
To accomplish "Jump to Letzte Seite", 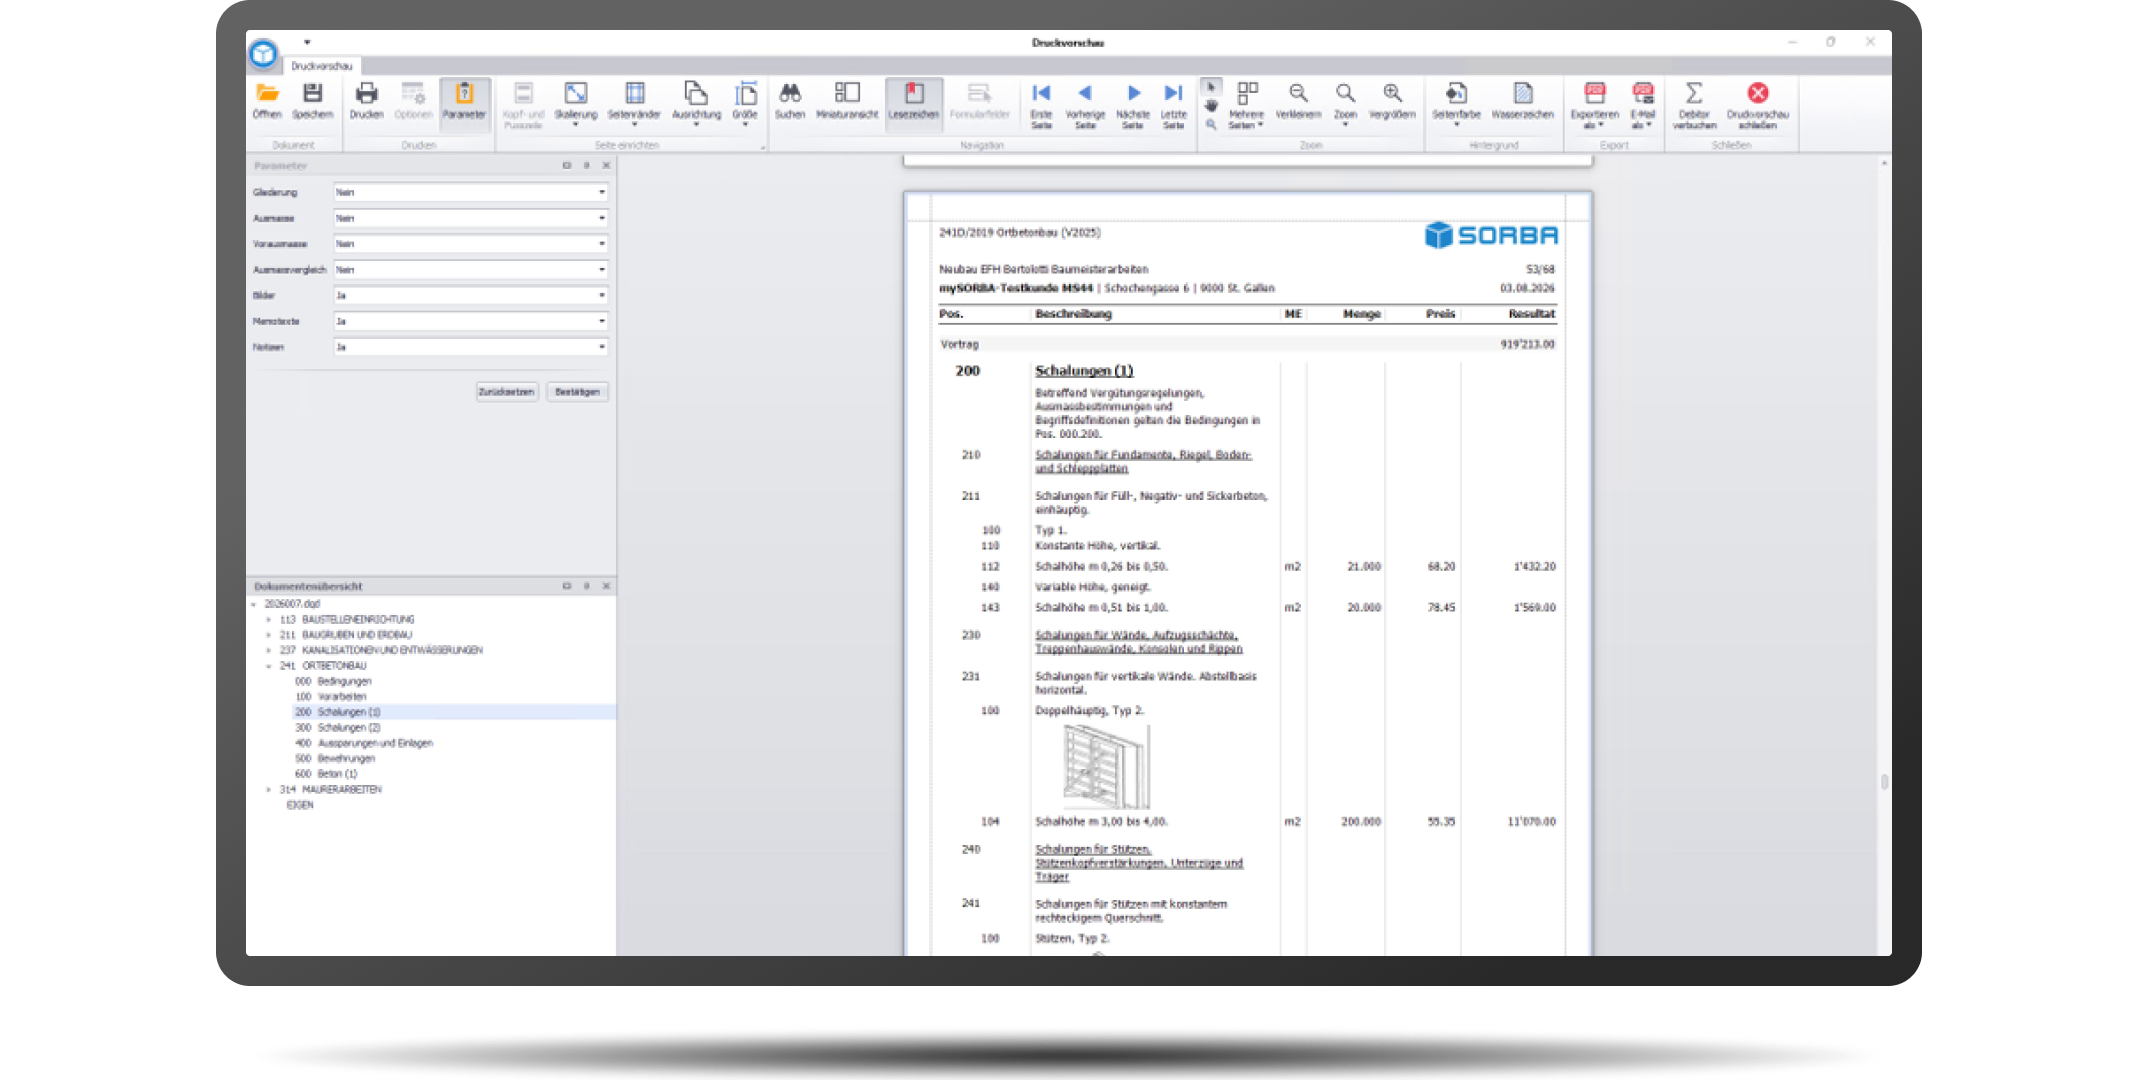I will point(1174,105).
